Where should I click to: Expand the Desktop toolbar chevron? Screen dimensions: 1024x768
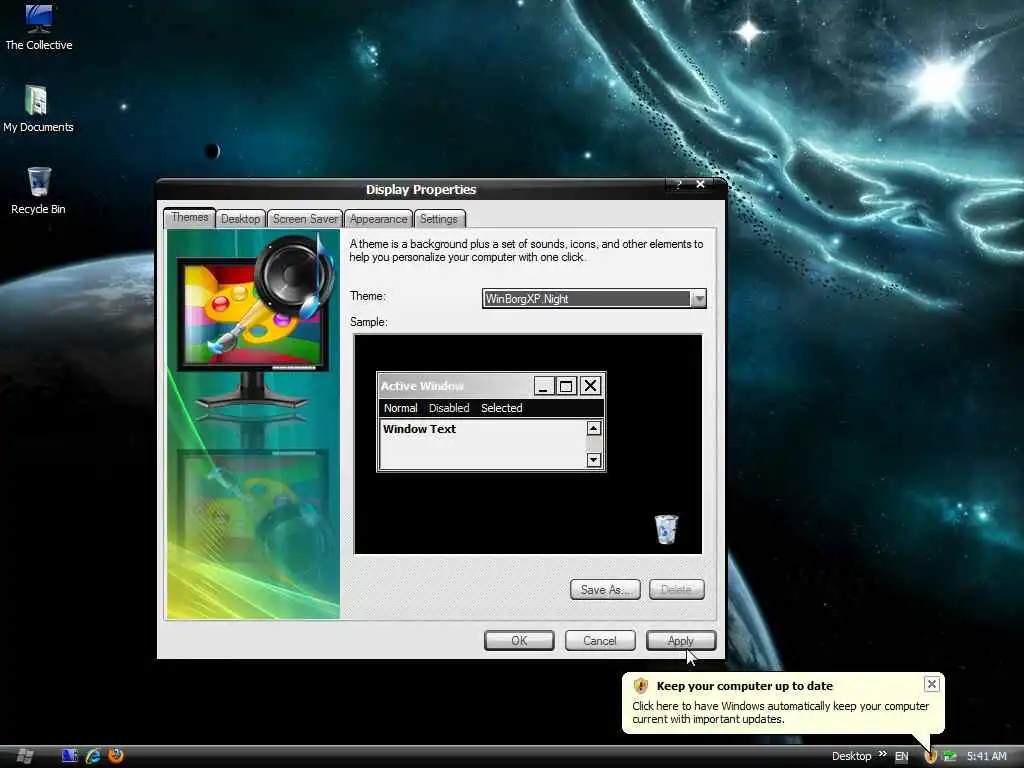point(883,754)
